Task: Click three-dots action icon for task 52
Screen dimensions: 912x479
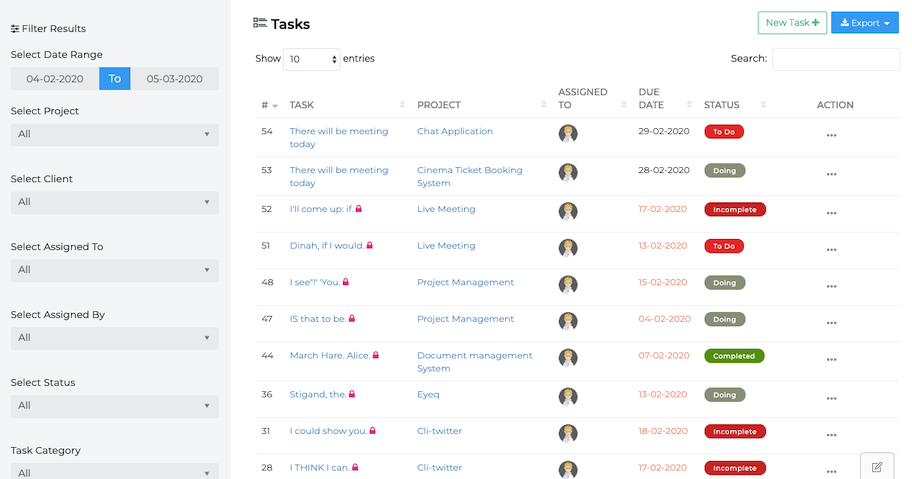Action: pos(831,213)
